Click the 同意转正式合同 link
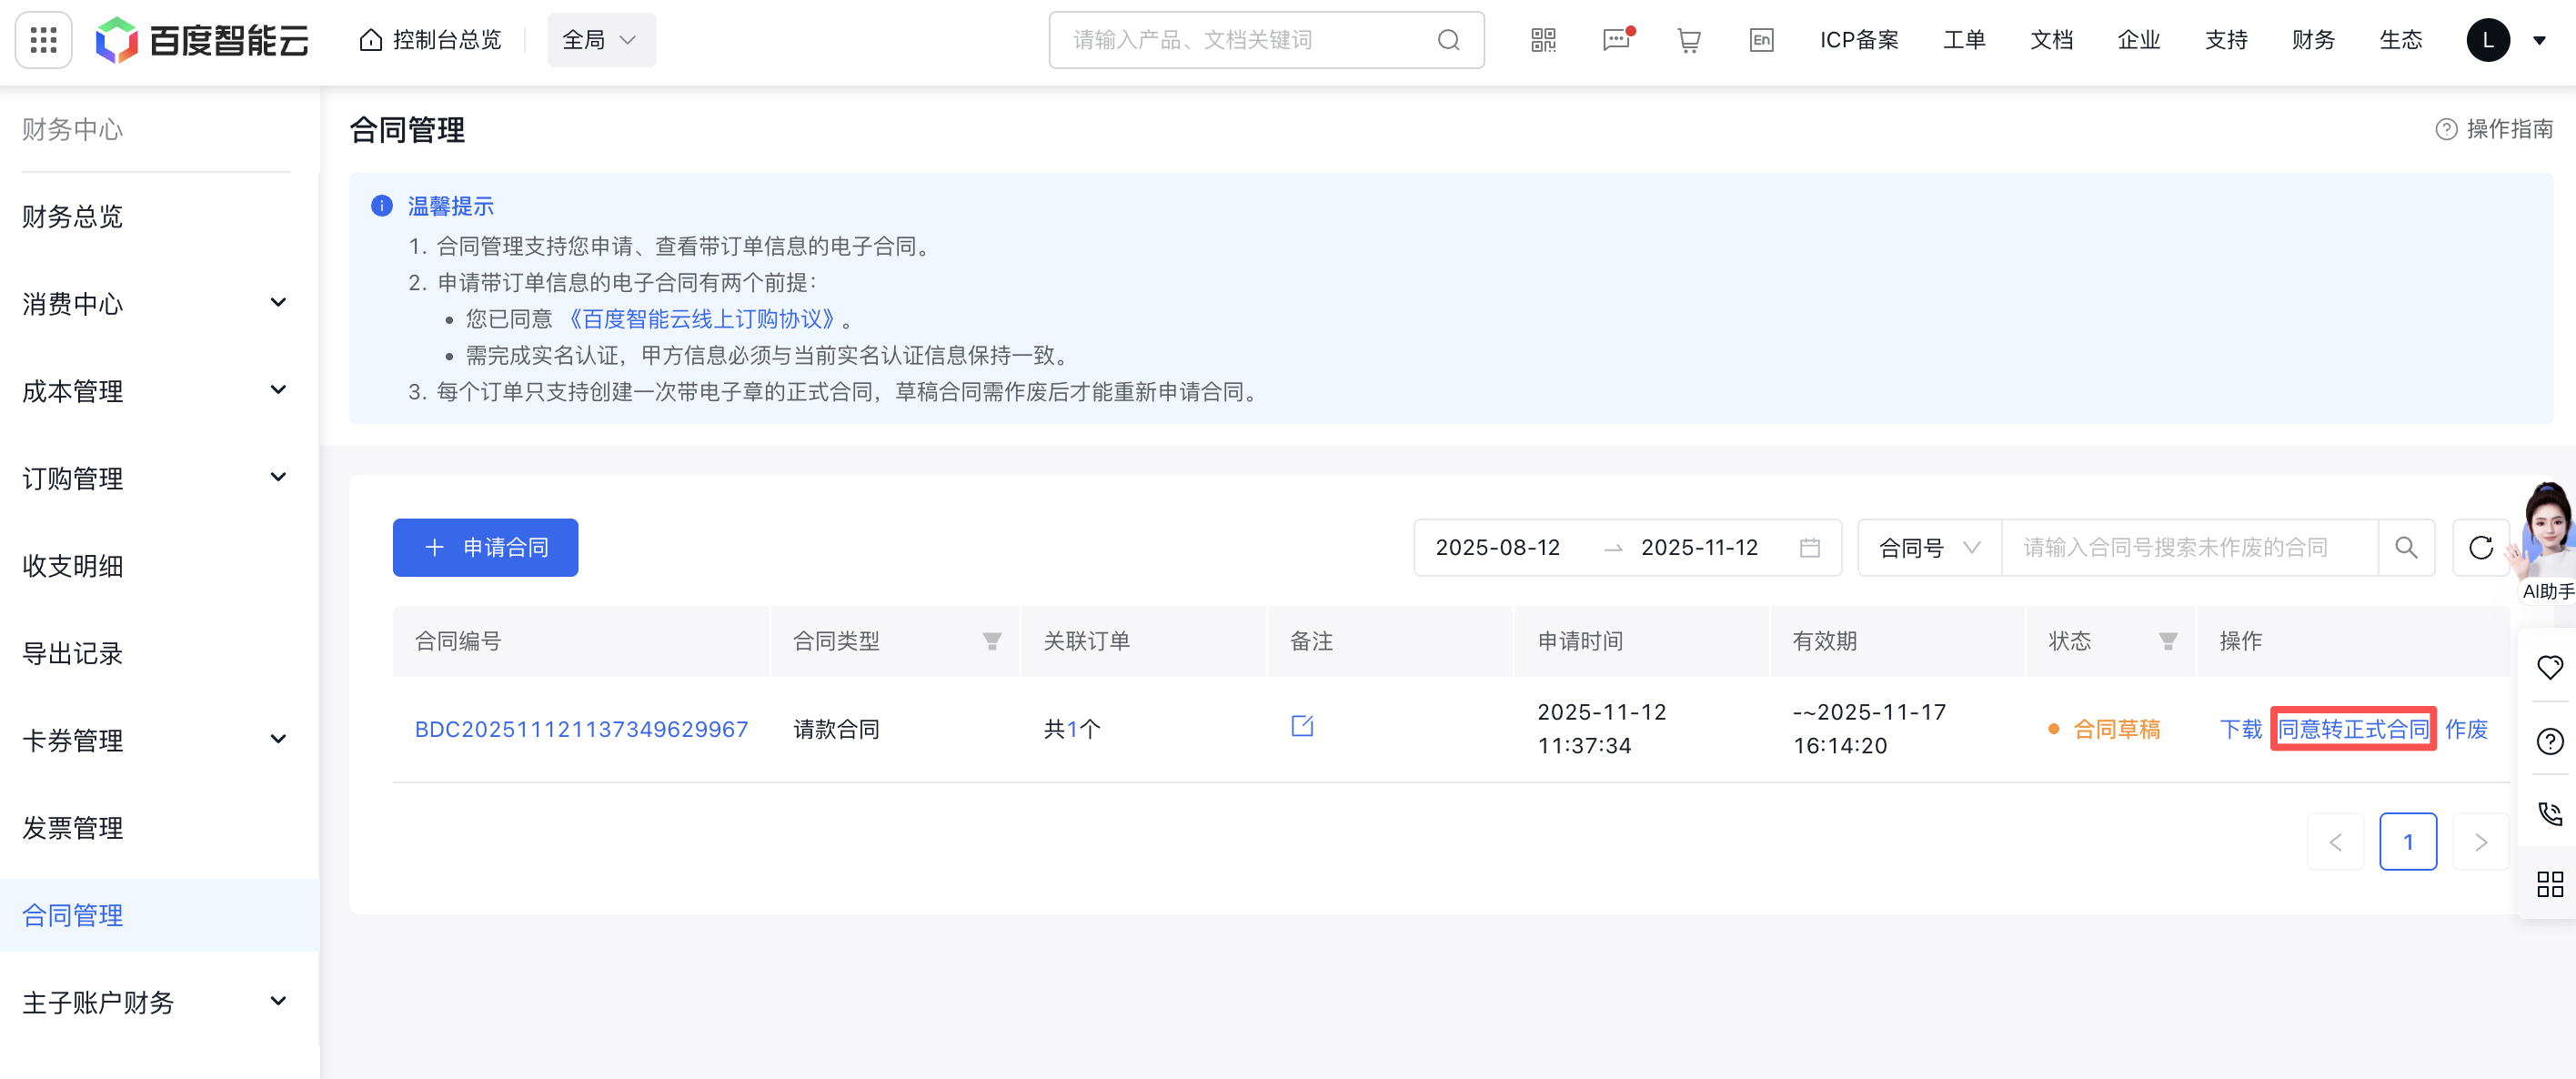 [x=2352, y=729]
